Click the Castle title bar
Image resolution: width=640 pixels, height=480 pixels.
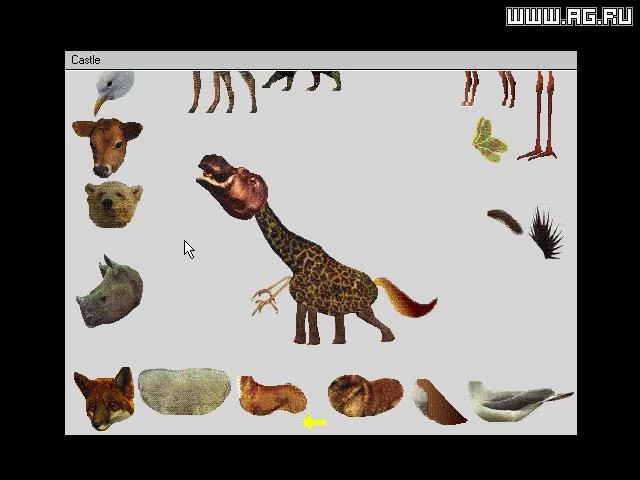[321, 60]
